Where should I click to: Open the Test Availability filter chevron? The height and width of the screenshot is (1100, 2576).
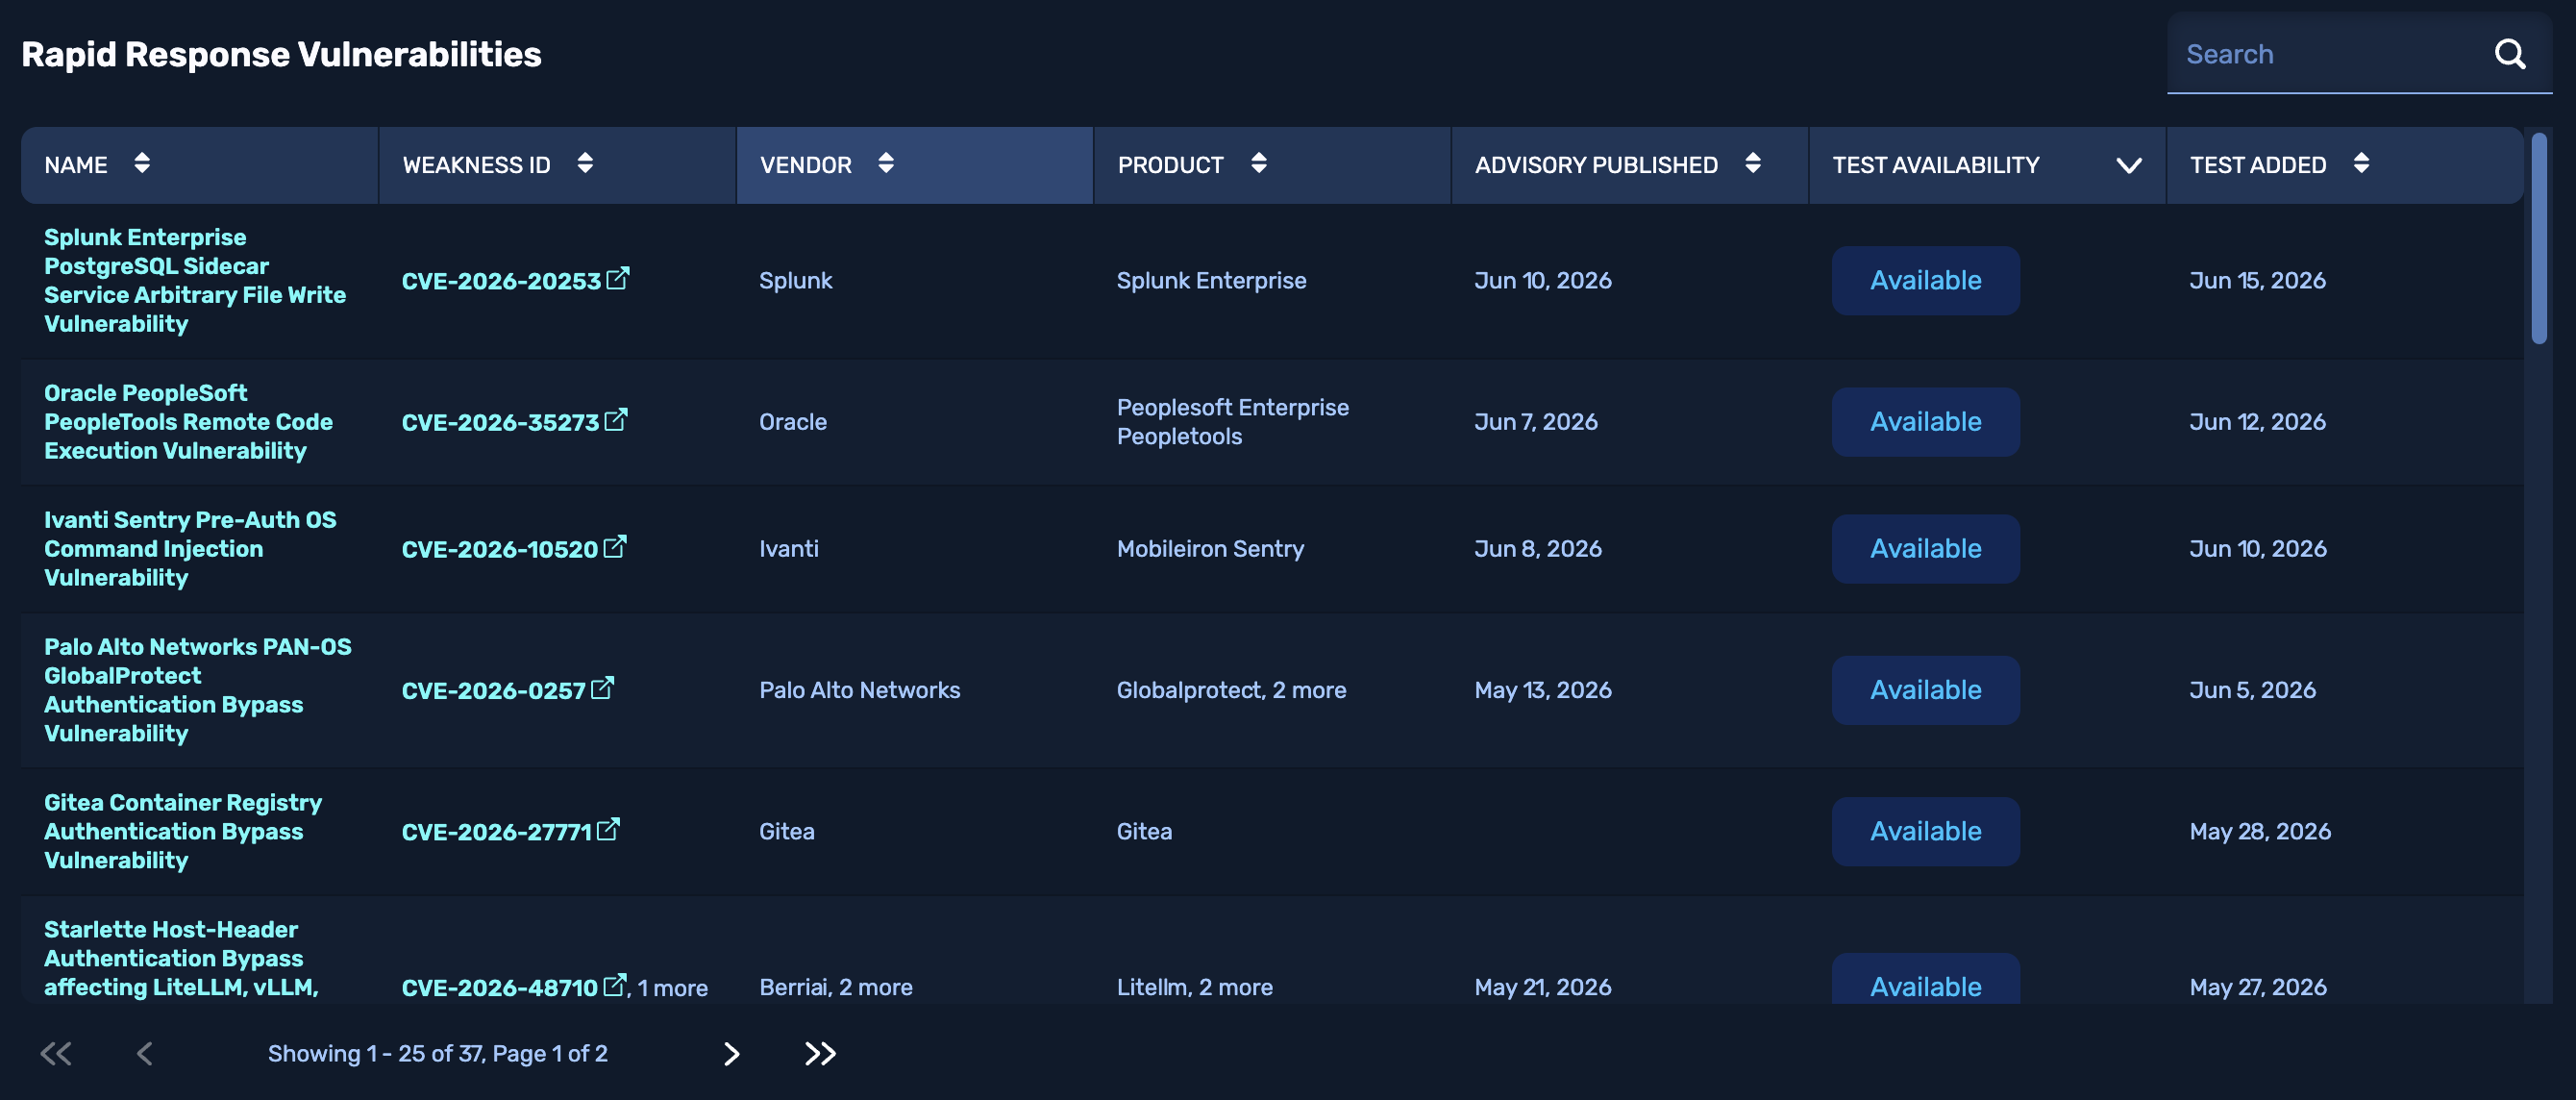pos(2129,165)
